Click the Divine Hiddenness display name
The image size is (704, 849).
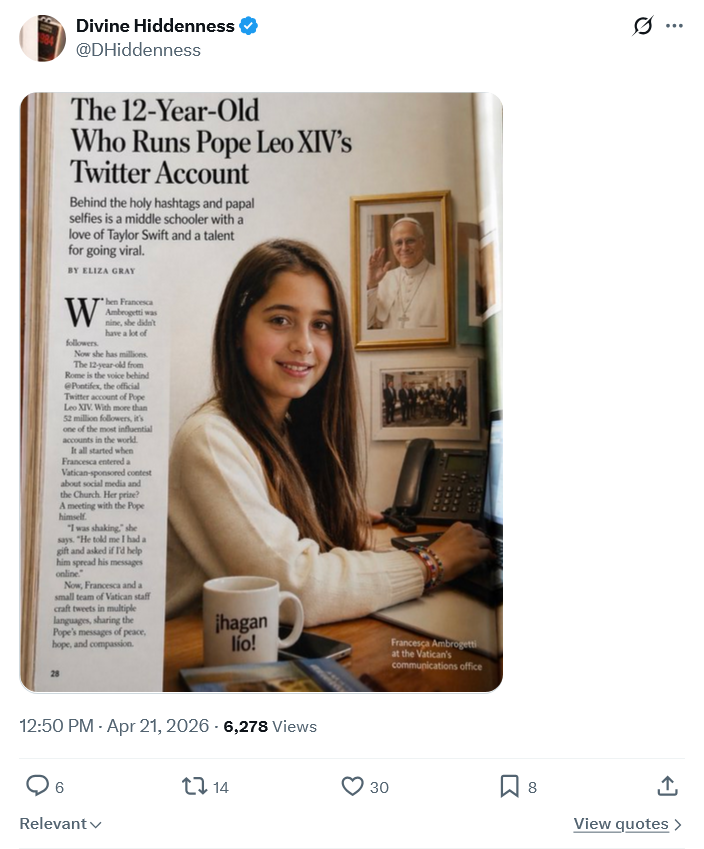coord(155,26)
